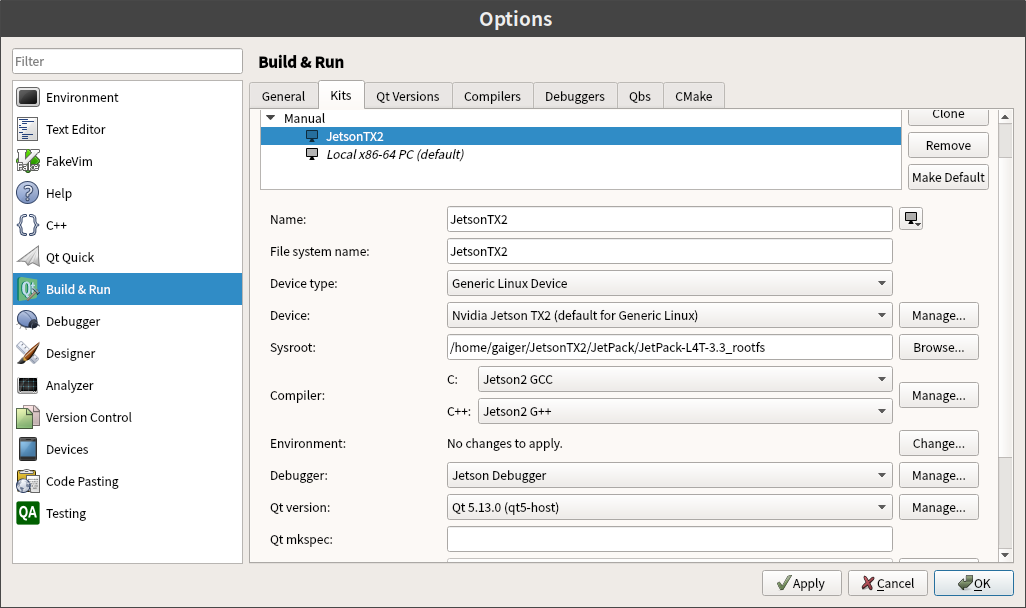Click the device icon beside the Name field

[910, 218]
